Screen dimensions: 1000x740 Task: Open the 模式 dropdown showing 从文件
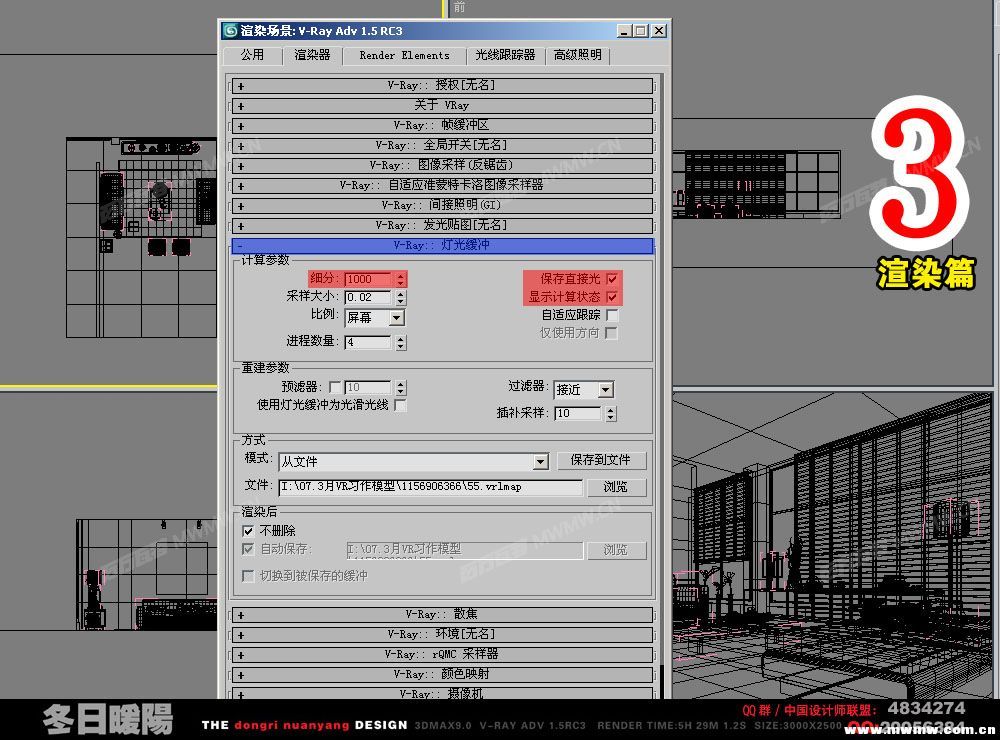pyautogui.click(x=413, y=461)
